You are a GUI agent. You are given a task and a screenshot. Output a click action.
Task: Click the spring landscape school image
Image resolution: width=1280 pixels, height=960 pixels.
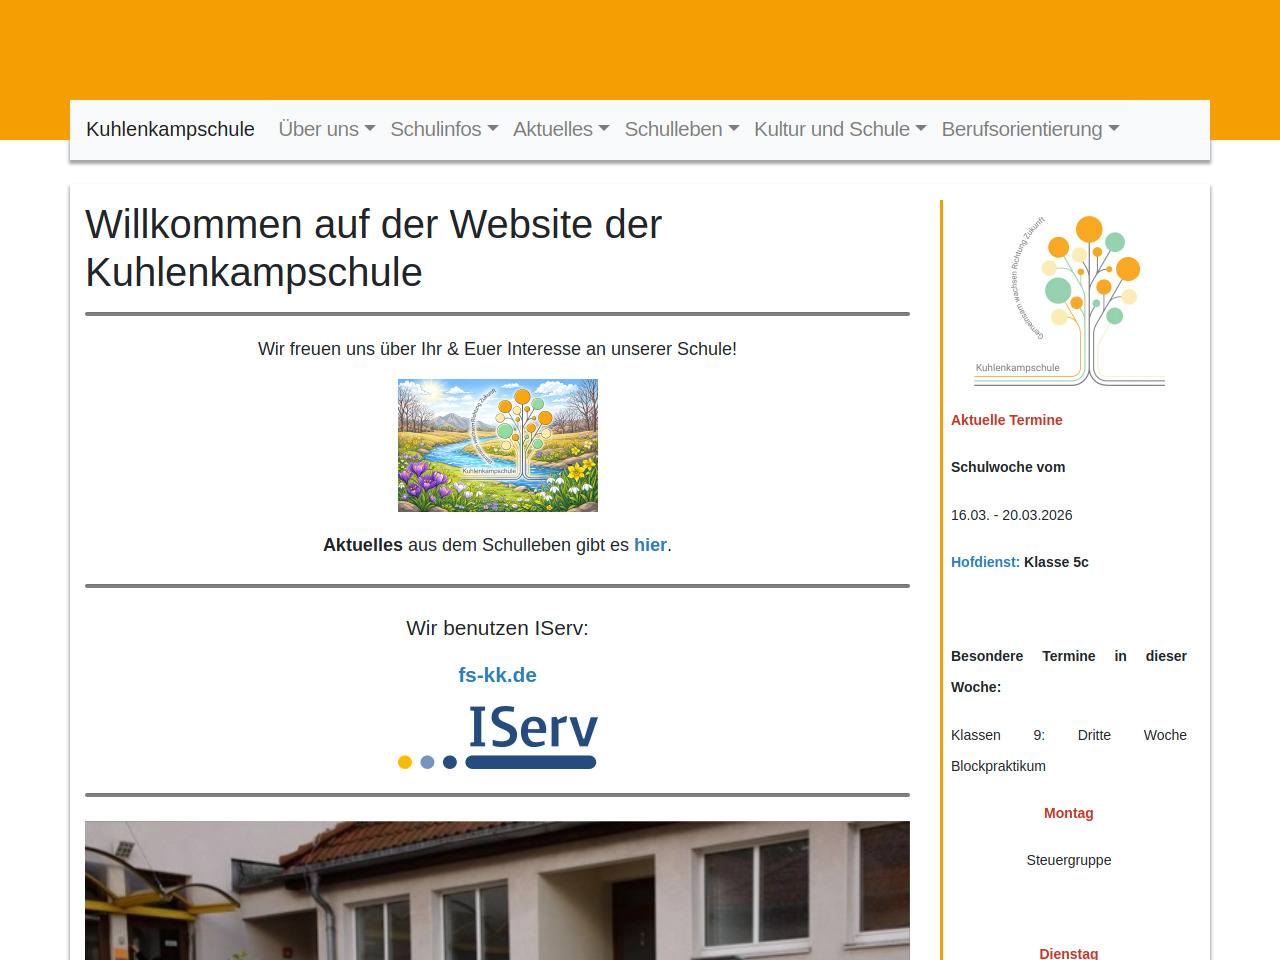pyautogui.click(x=497, y=445)
